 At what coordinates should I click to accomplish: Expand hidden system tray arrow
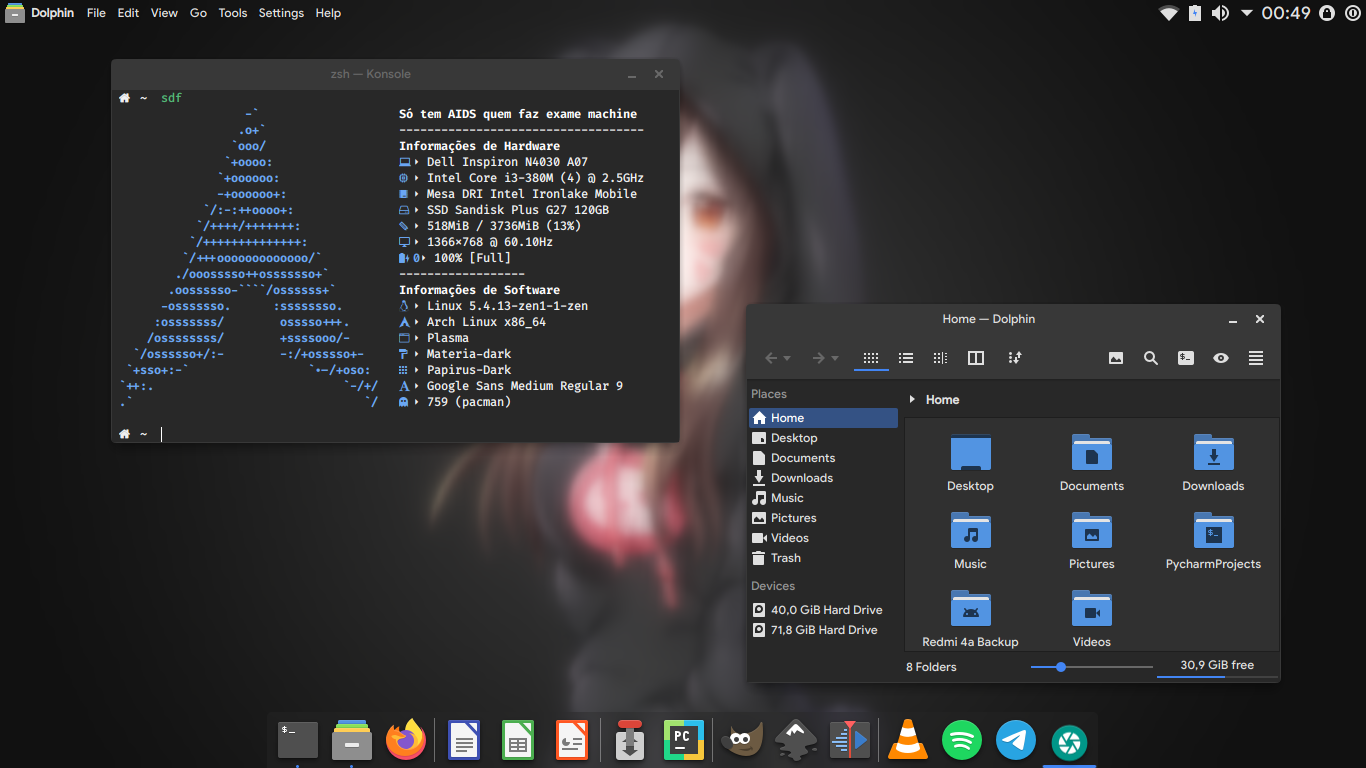1246,13
